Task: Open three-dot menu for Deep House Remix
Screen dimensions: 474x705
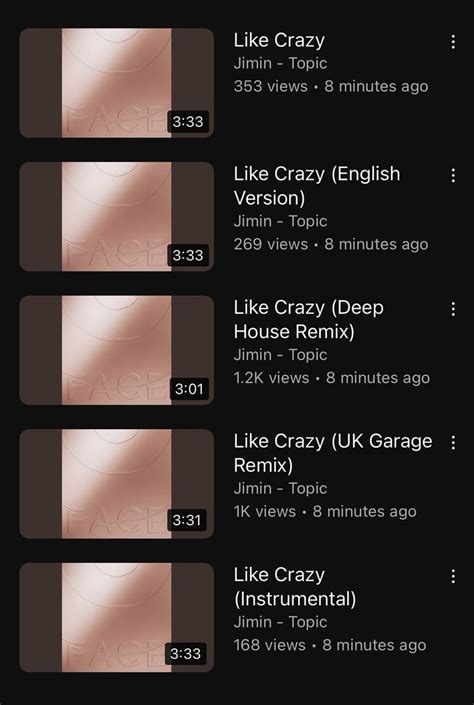Action: (x=453, y=309)
